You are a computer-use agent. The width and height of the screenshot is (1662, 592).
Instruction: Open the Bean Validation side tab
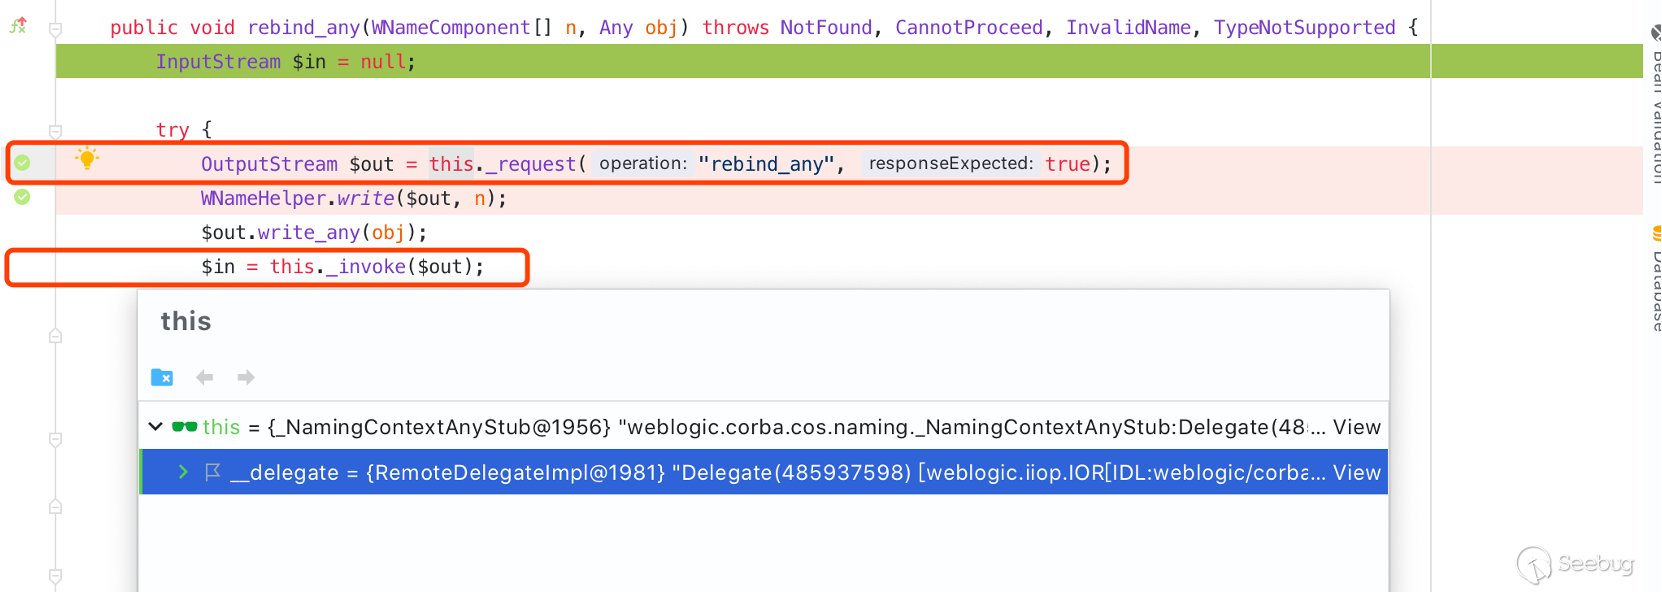[1655, 105]
